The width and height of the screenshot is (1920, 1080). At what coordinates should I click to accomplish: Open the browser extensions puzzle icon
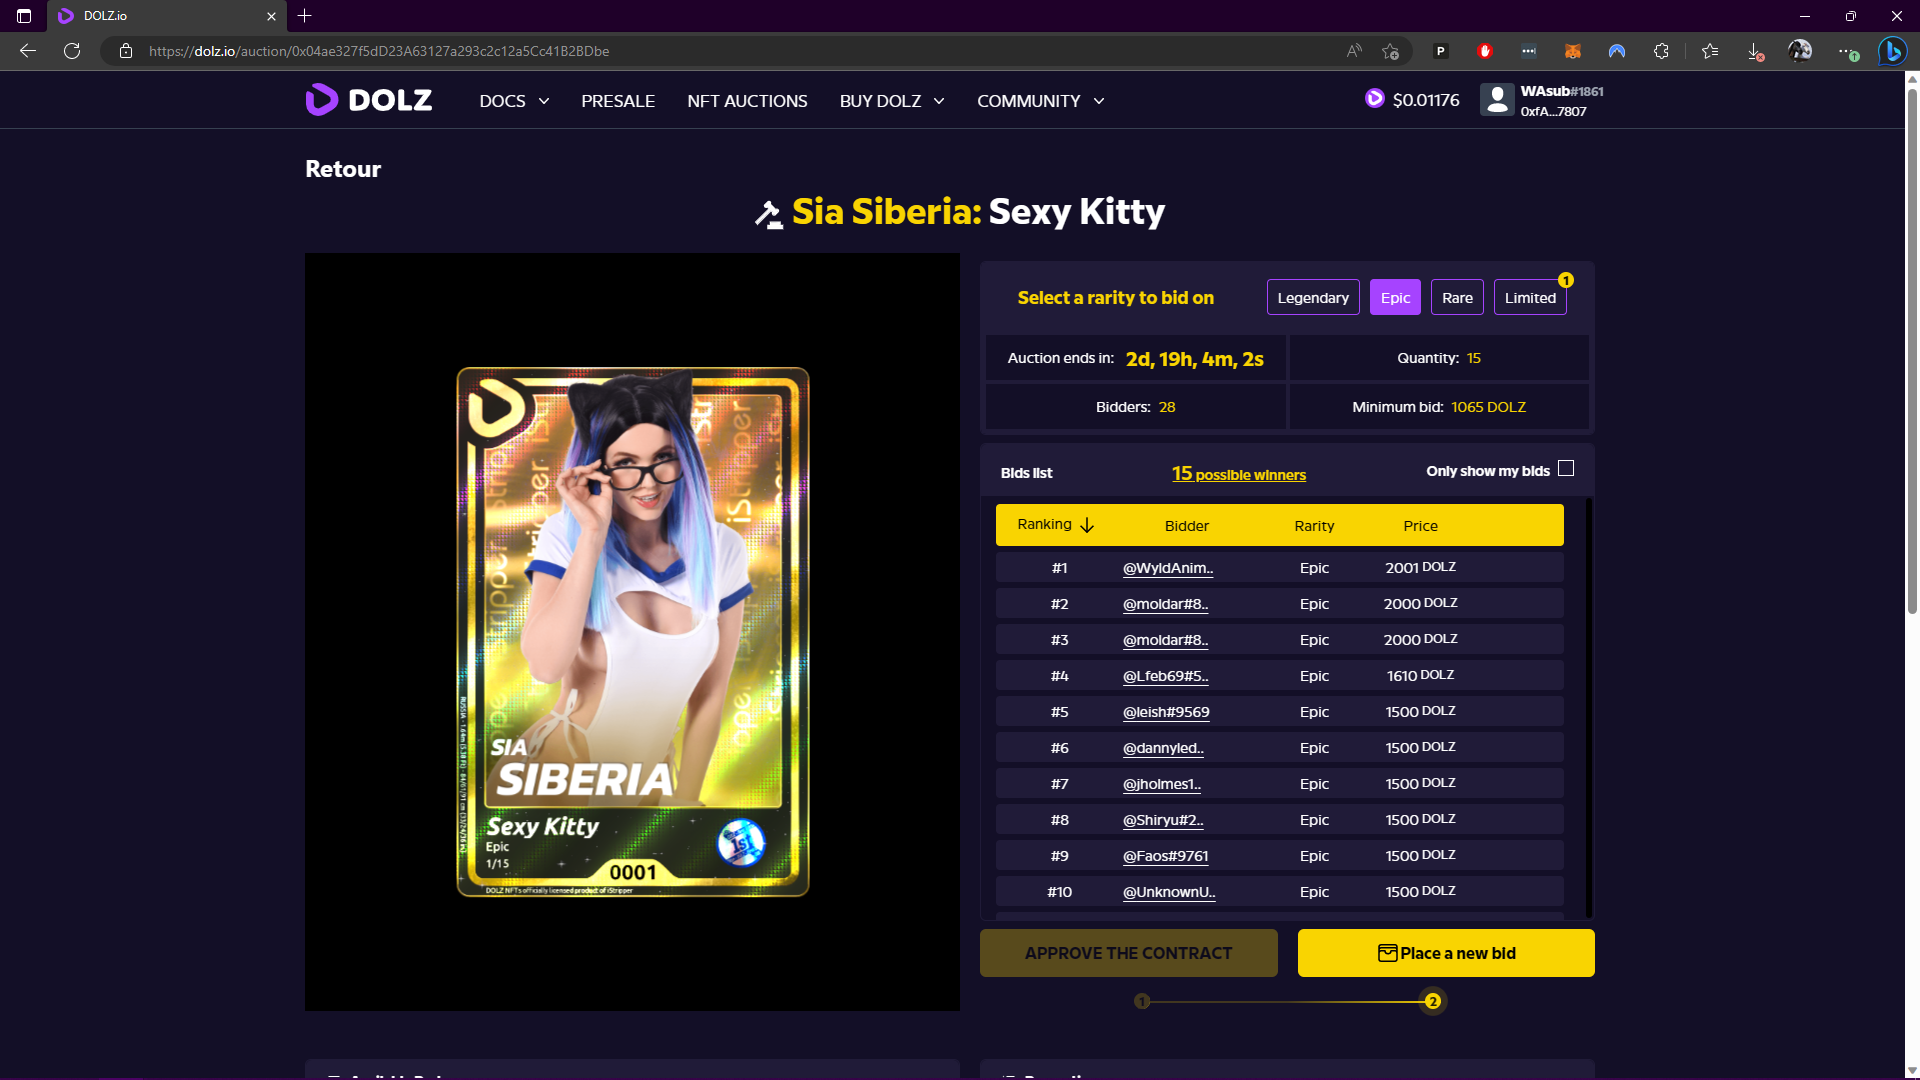pyautogui.click(x=1661, y=51)
